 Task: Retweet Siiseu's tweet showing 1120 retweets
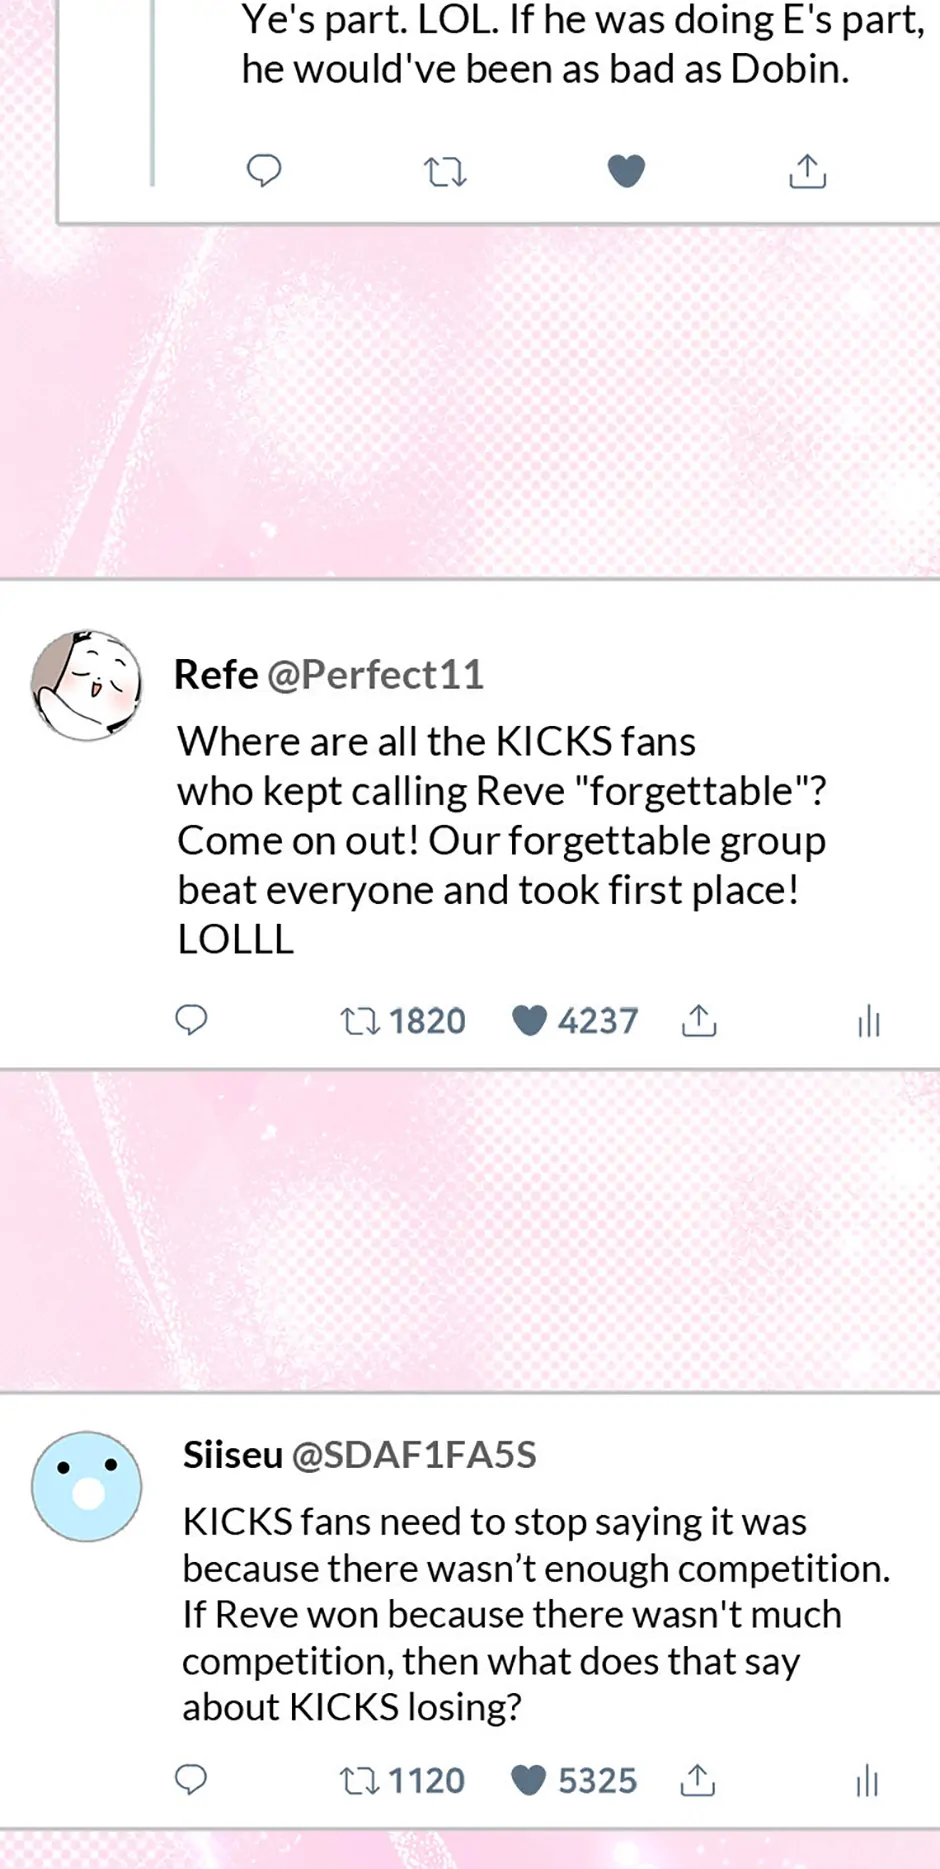click(x=358, y=1781)
